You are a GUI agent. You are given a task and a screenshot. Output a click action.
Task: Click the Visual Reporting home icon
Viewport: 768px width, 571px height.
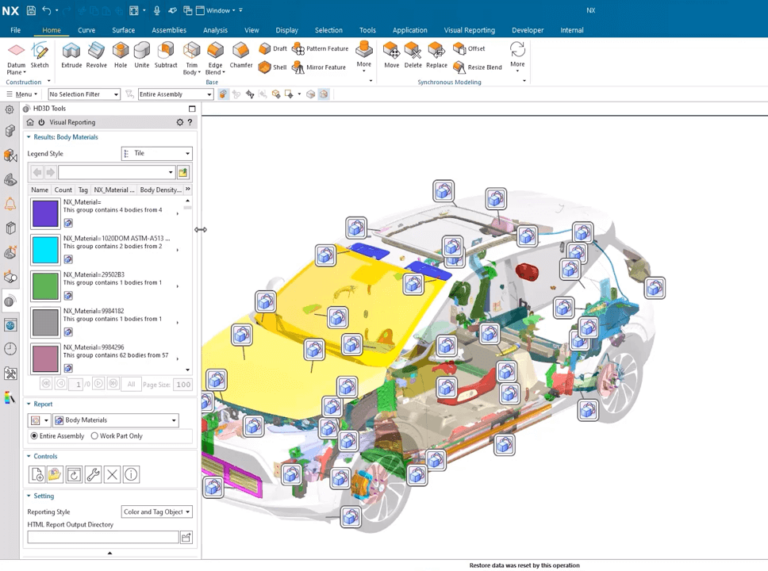click(x=30, y=122)
